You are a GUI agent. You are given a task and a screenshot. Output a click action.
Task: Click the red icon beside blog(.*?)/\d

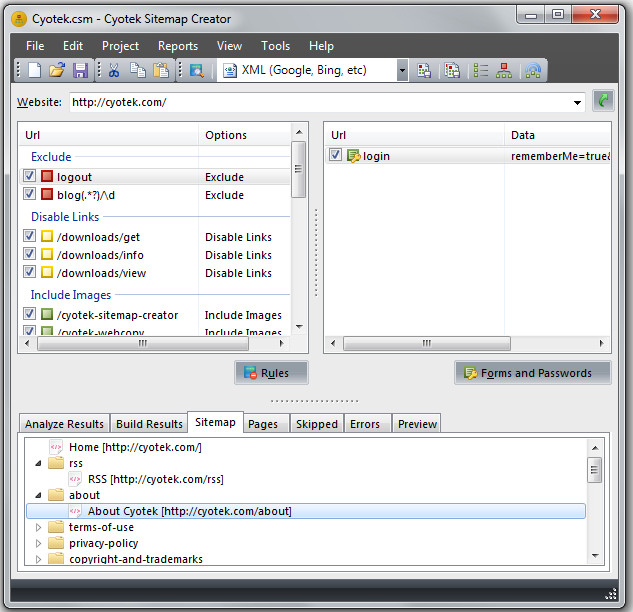click(47, 194)
